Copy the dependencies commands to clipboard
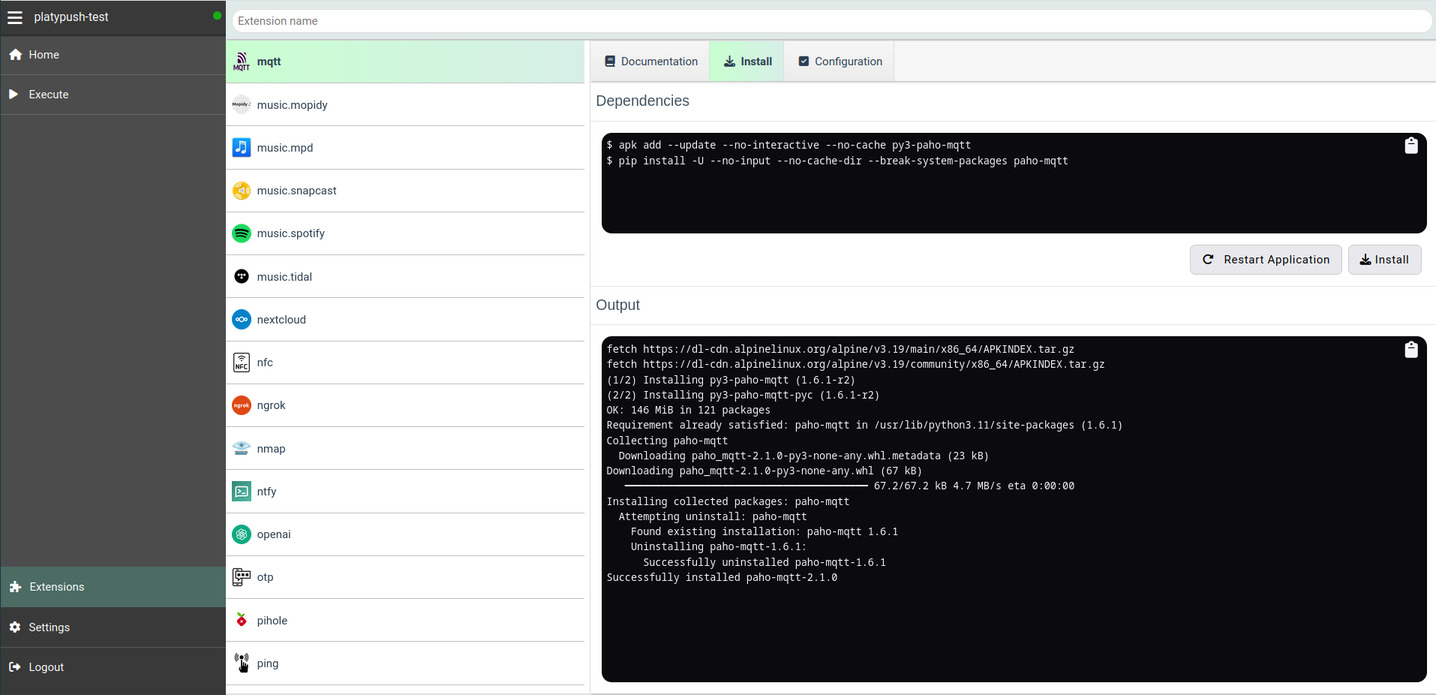This screenshot has height=695, width=1436. coord(1411,145)
